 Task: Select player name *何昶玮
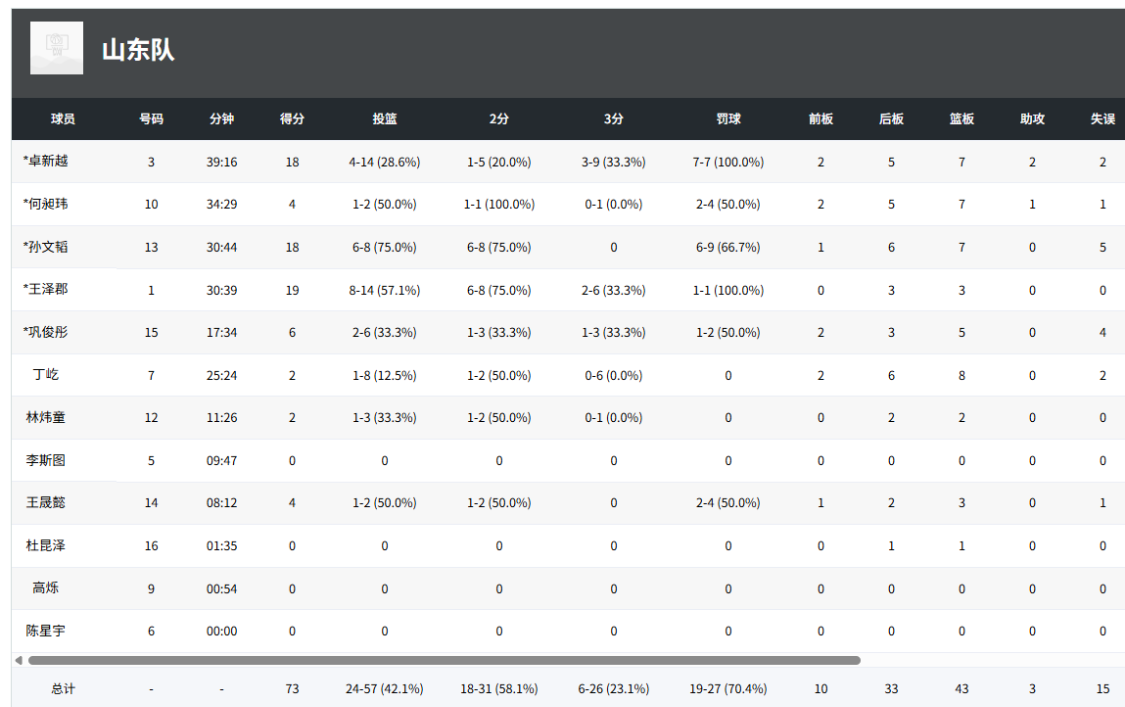(x=45, y=204)
